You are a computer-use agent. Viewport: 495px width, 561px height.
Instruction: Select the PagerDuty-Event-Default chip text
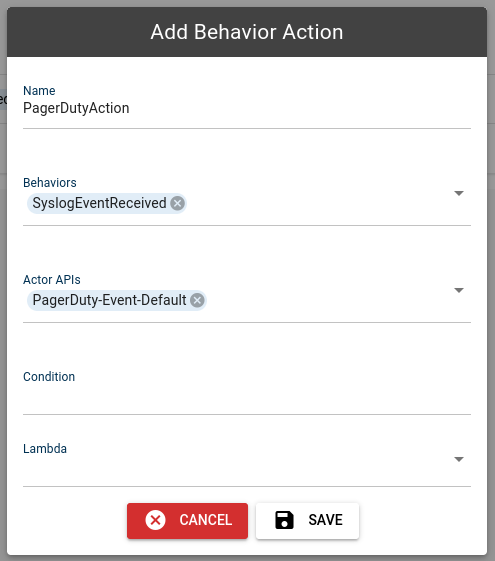tap(109, 300)
